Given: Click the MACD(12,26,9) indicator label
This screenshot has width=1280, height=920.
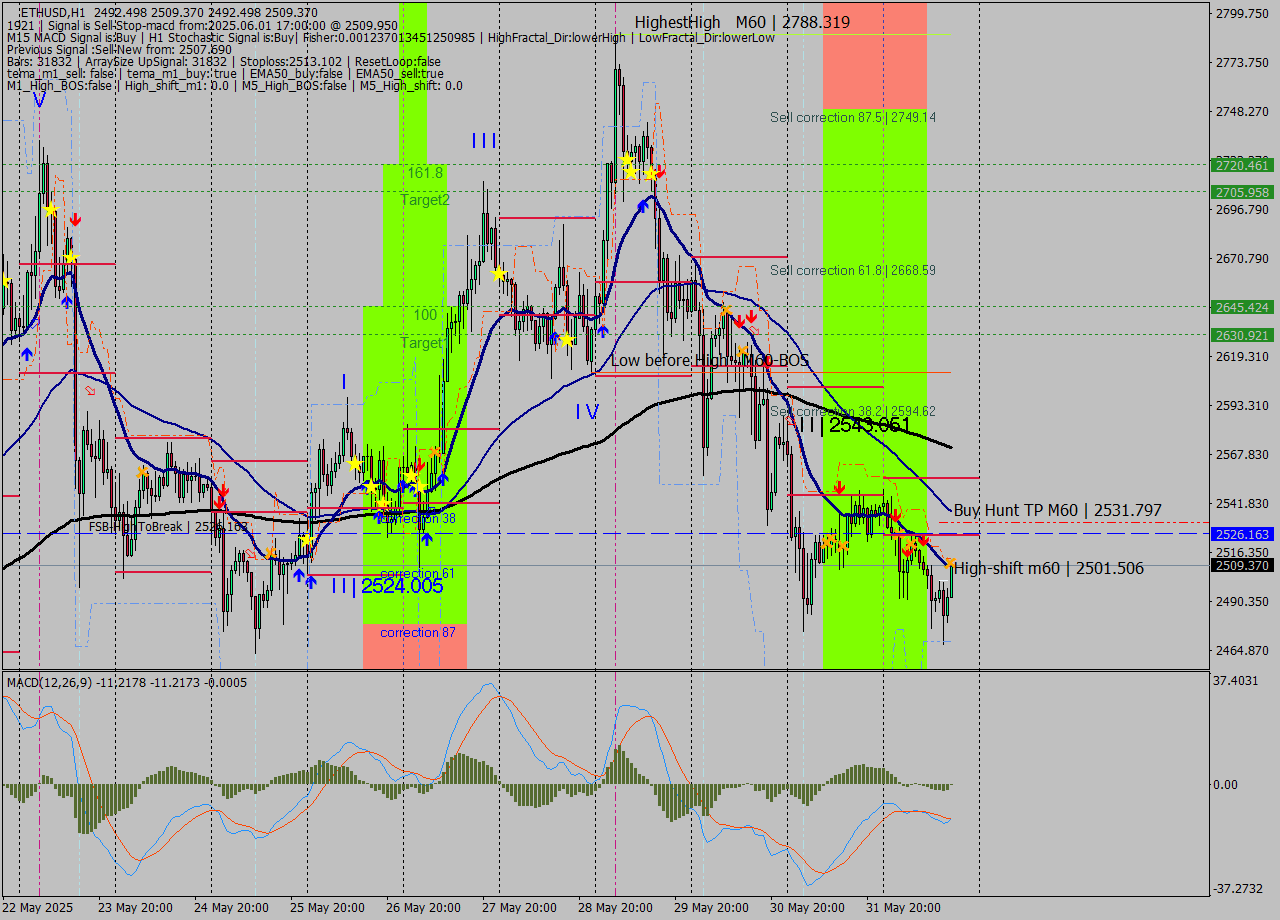Looking at the screenshot, I should [x=64, y=682].
